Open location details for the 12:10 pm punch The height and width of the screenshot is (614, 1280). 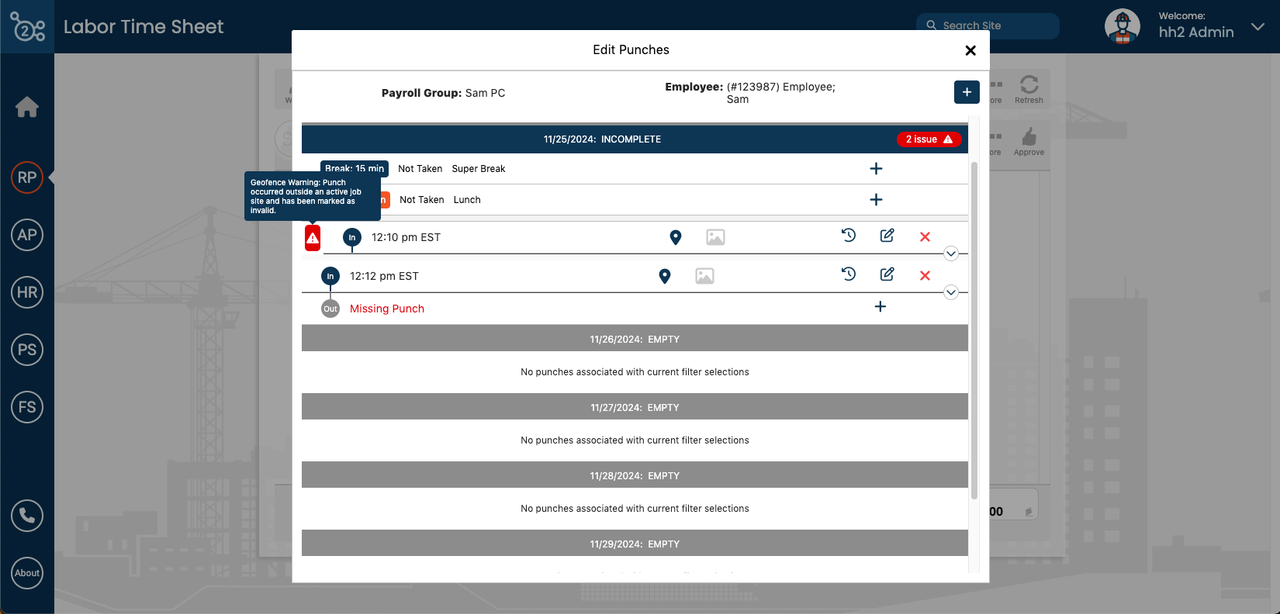[x=675, y=237]
